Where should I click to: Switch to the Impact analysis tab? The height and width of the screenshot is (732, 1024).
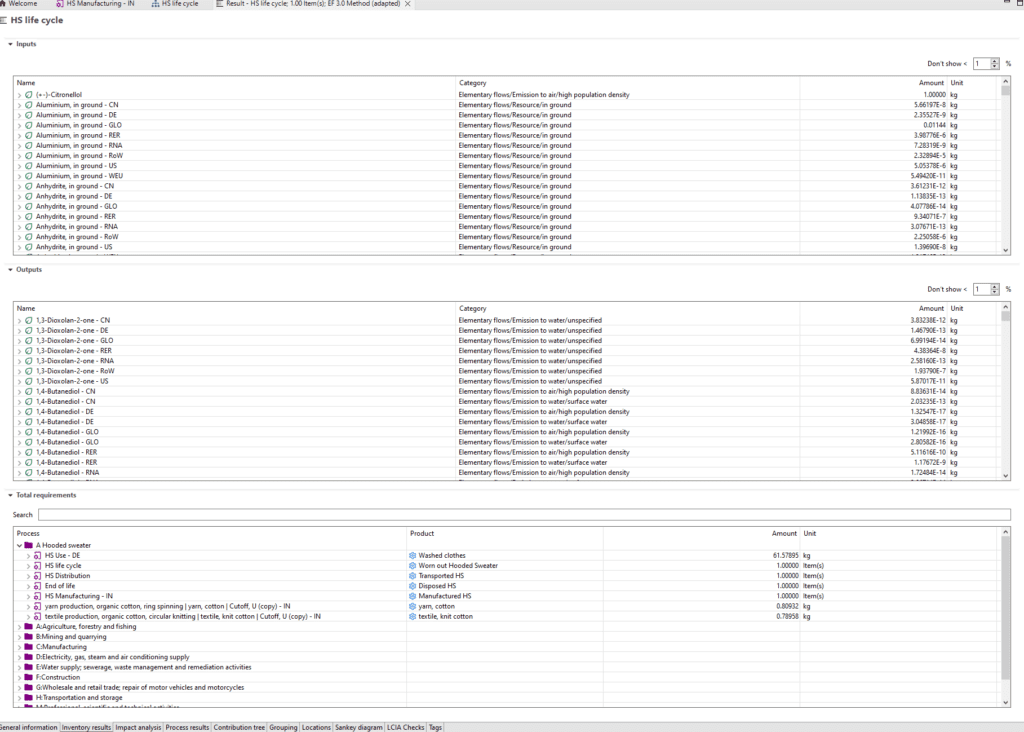pyautogui.click(x=138, y=727)
